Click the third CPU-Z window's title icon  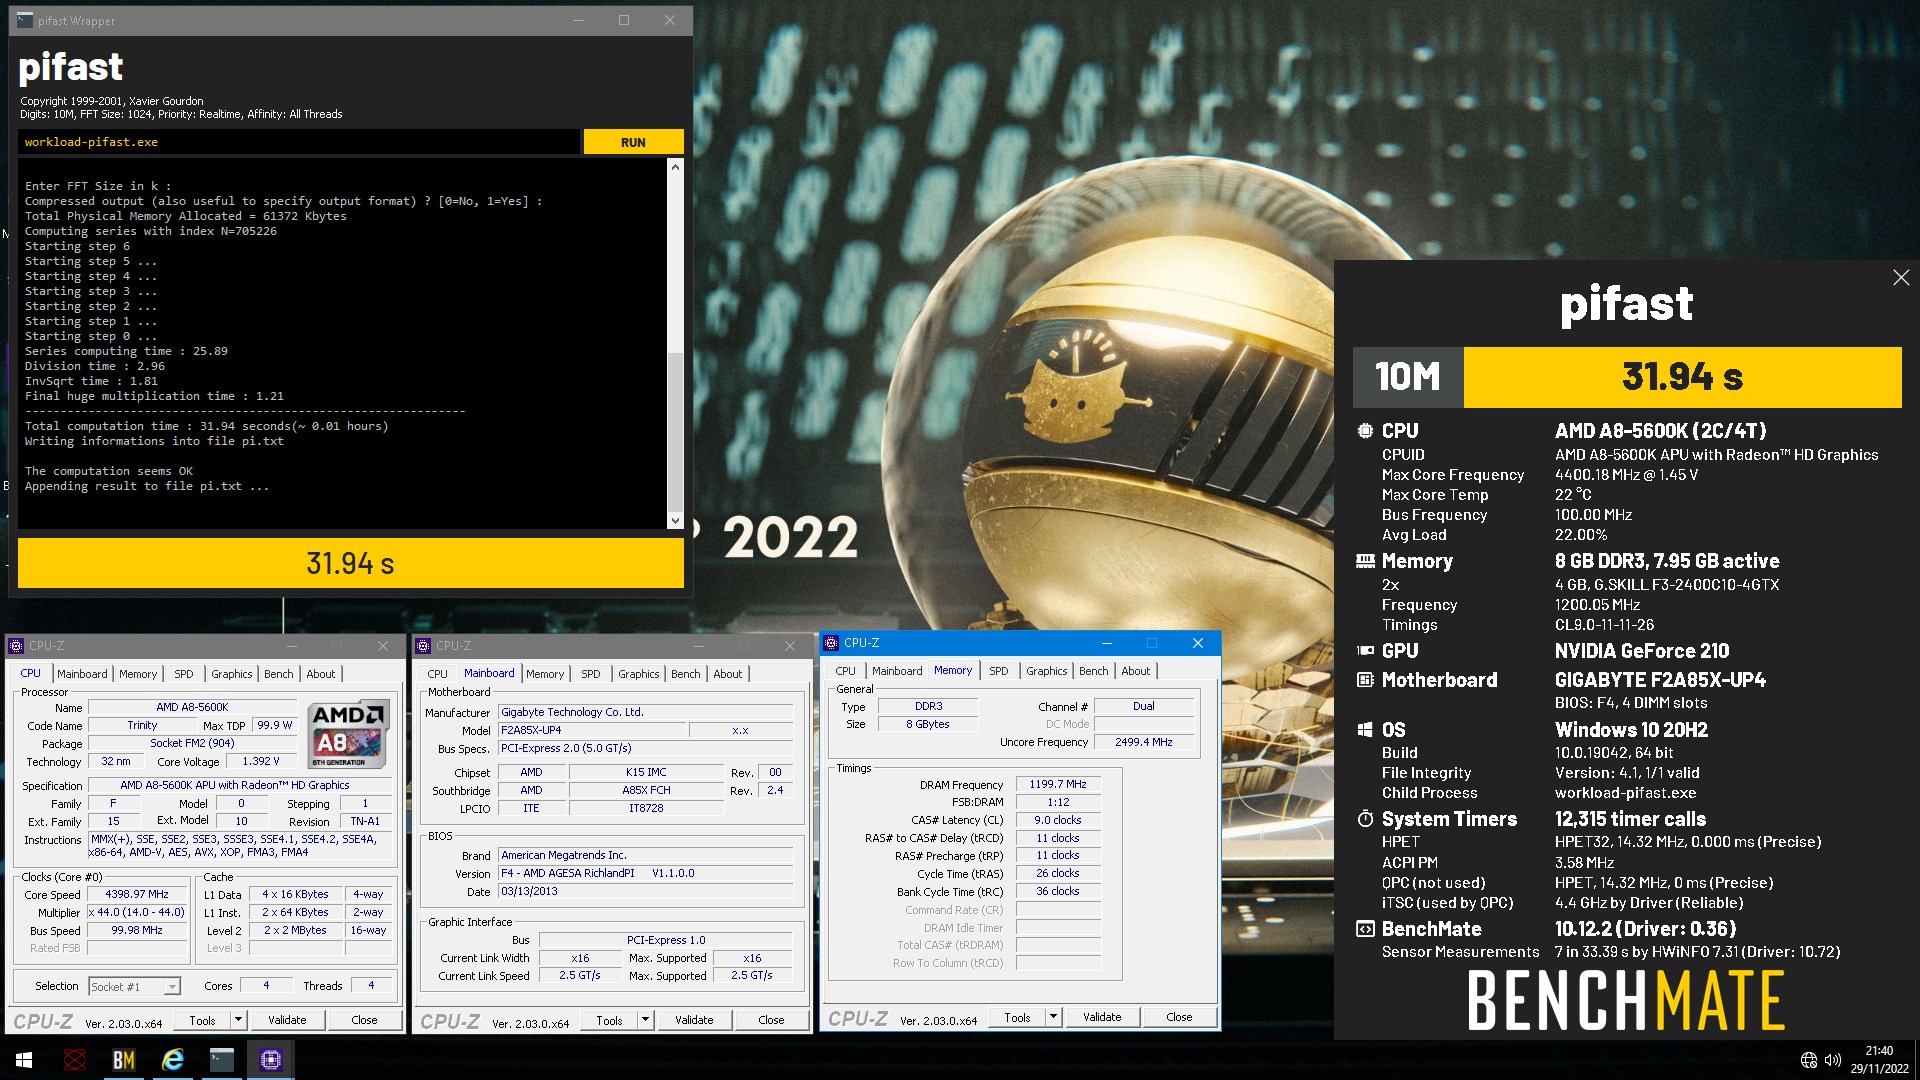(x=831, y=643)
